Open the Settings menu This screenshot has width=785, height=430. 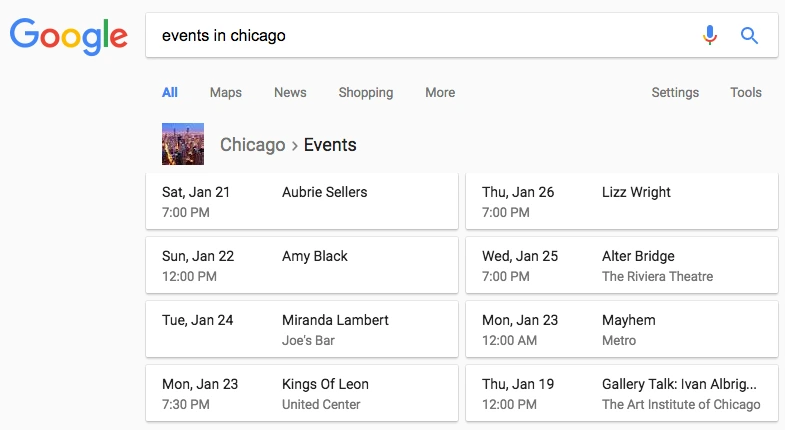point(675,92)
